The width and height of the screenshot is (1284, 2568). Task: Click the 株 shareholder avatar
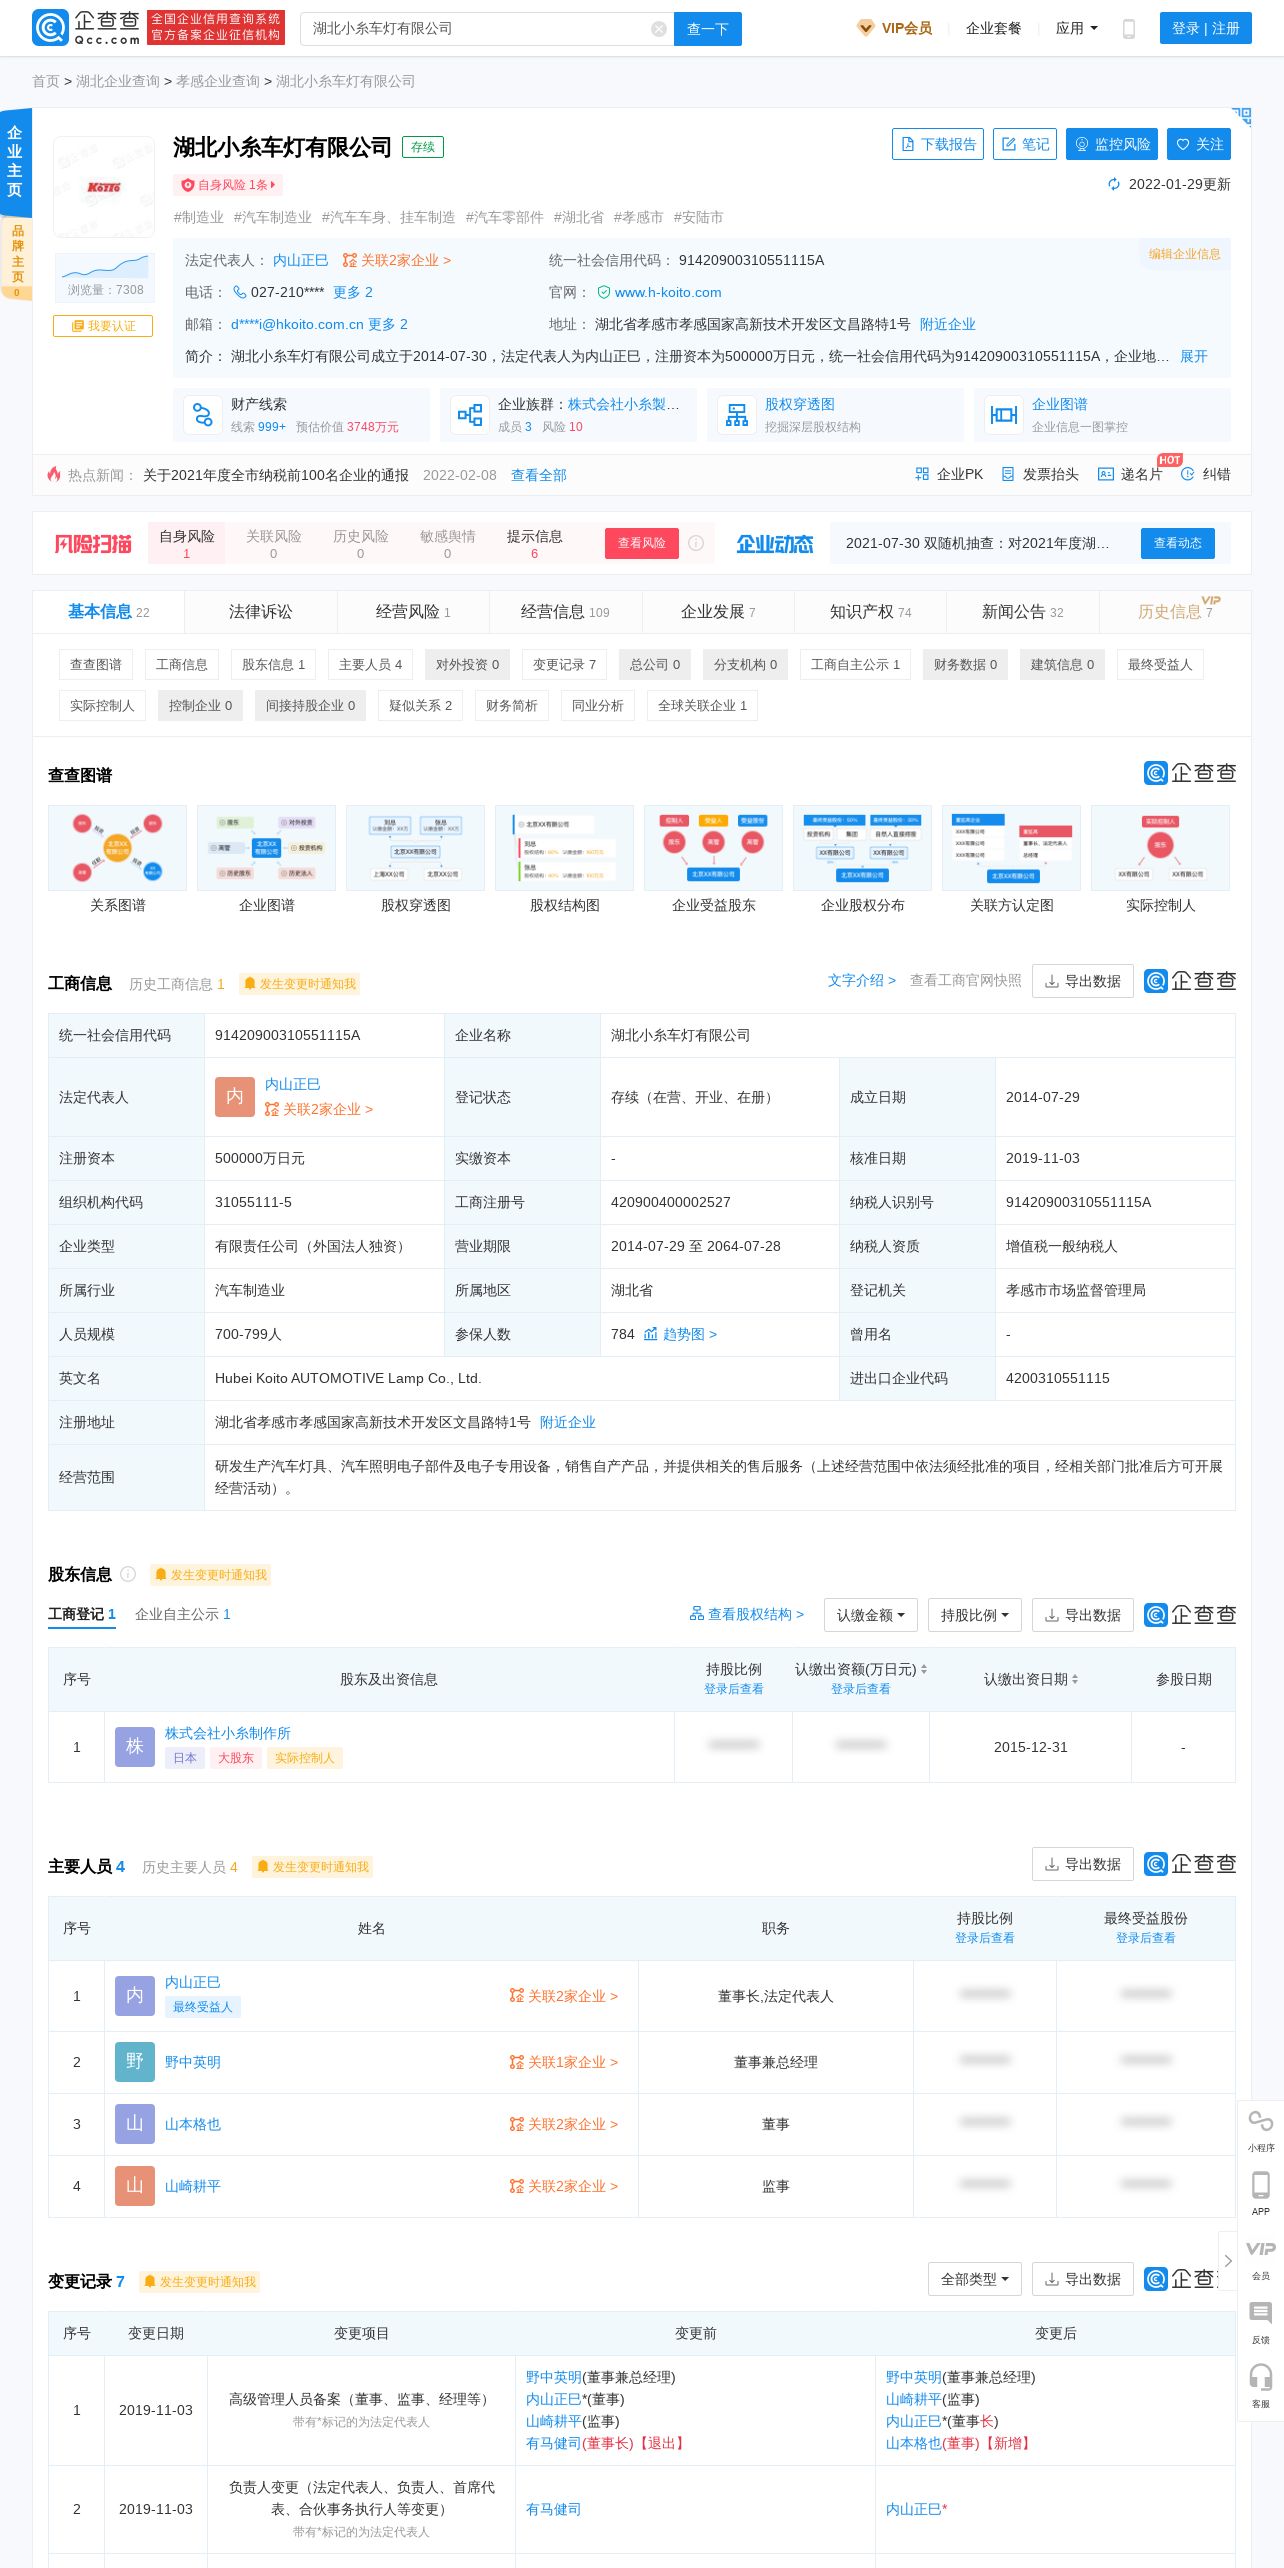coord(135,1747)
